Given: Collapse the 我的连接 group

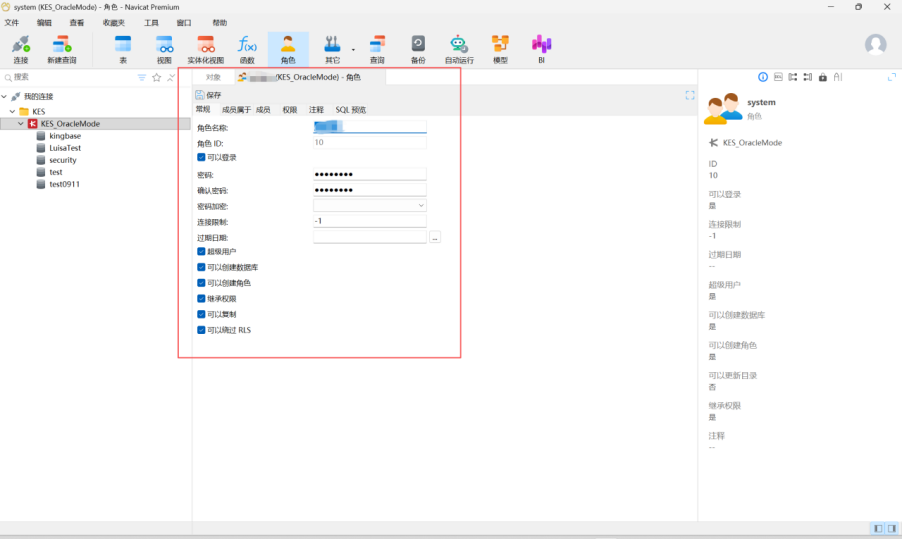Looking at the screenshot, I should pos(6,96).
